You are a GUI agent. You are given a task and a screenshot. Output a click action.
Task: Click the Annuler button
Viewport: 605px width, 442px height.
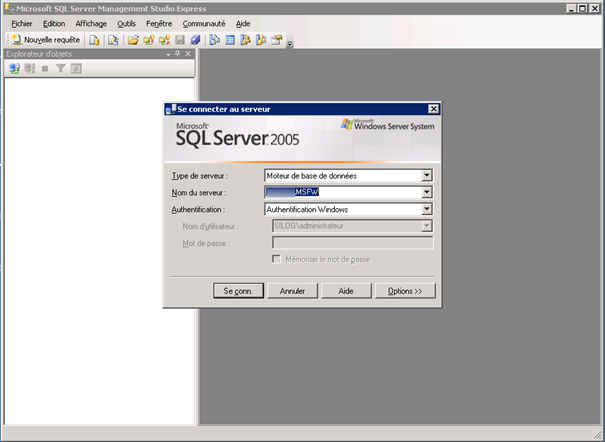coord(292,291)
